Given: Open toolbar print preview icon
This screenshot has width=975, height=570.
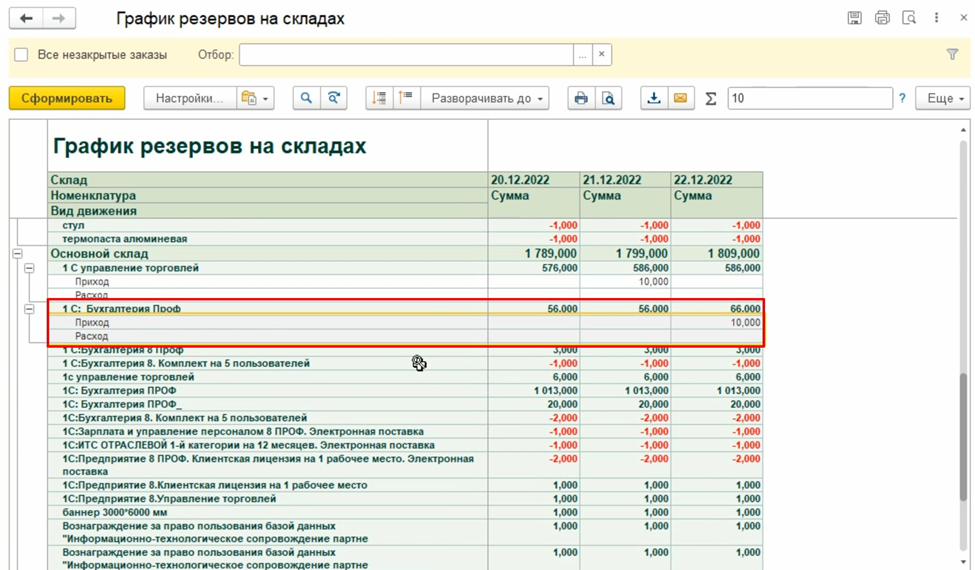Looking at the screenshot, I should pyautogui.click(x=609, y=98).
